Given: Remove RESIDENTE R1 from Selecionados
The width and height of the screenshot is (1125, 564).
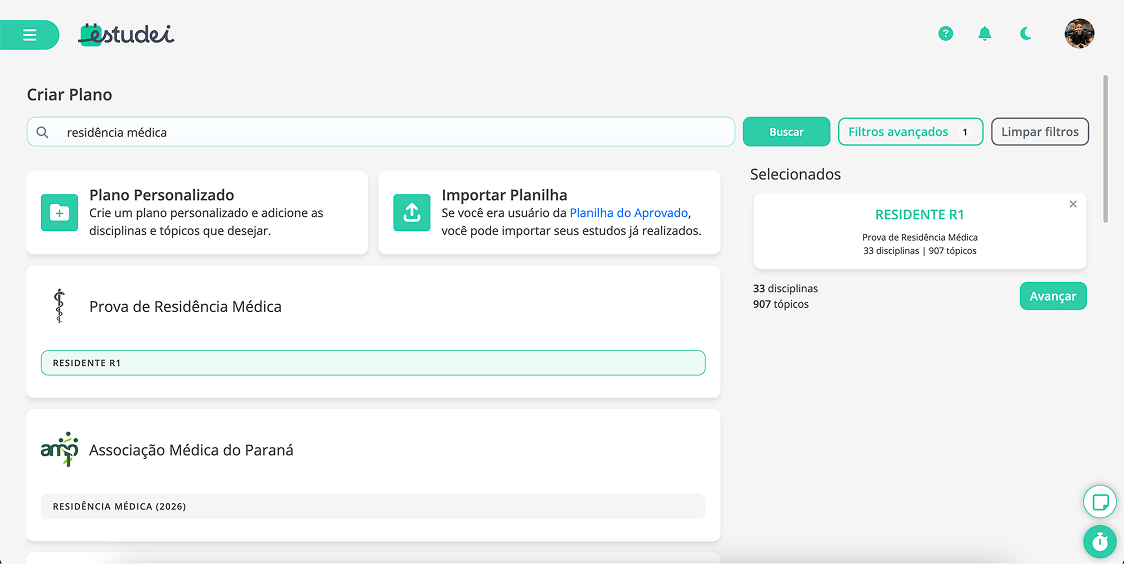Looking at the screenshot, I should [x=1073, y=205].
